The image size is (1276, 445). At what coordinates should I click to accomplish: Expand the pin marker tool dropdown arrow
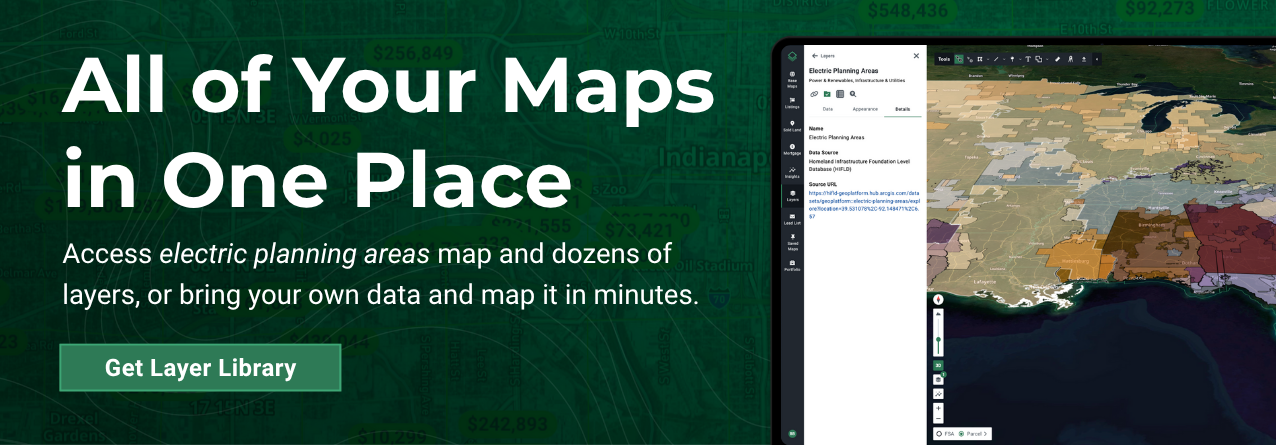[1019, 59]
